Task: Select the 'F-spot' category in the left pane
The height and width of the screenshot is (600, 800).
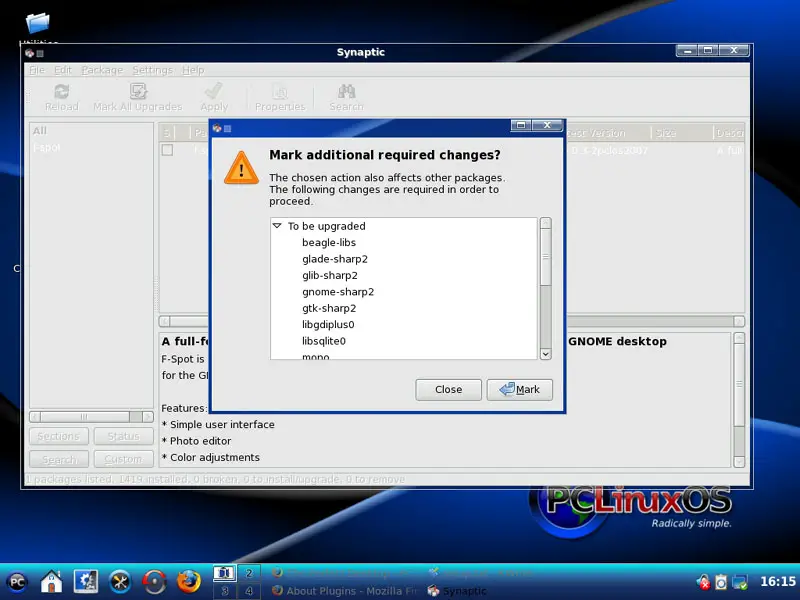Action: tap(46, 147)
